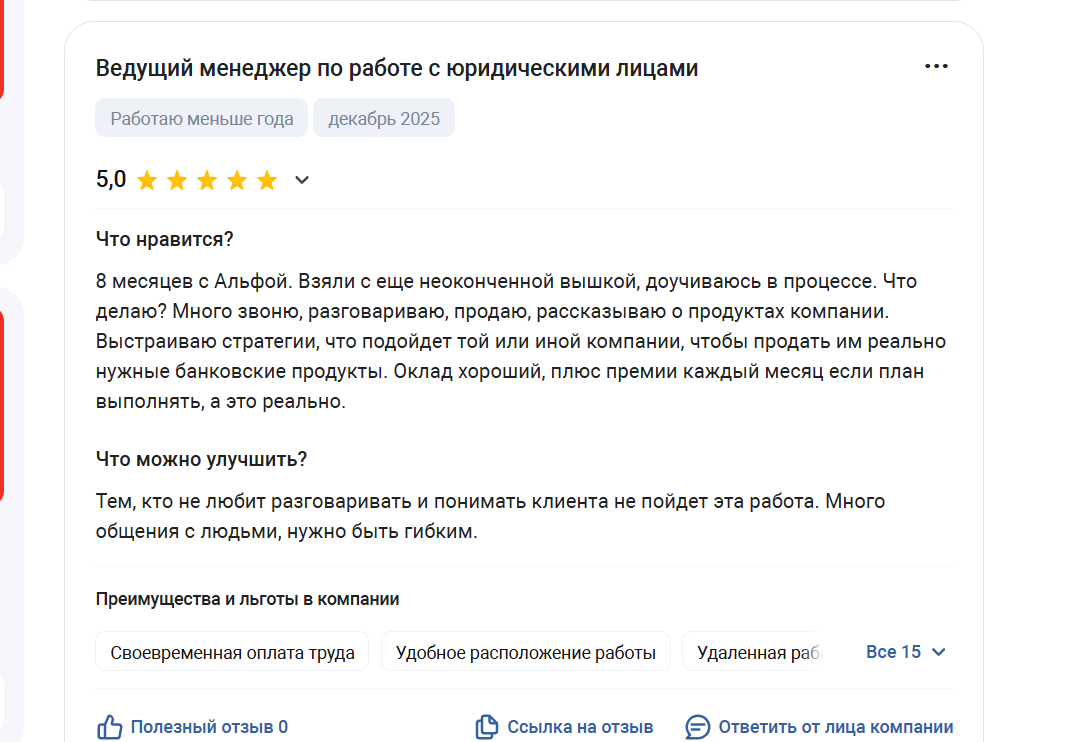
Task: Click the third rating star
Action: click(x=207, y=181)
